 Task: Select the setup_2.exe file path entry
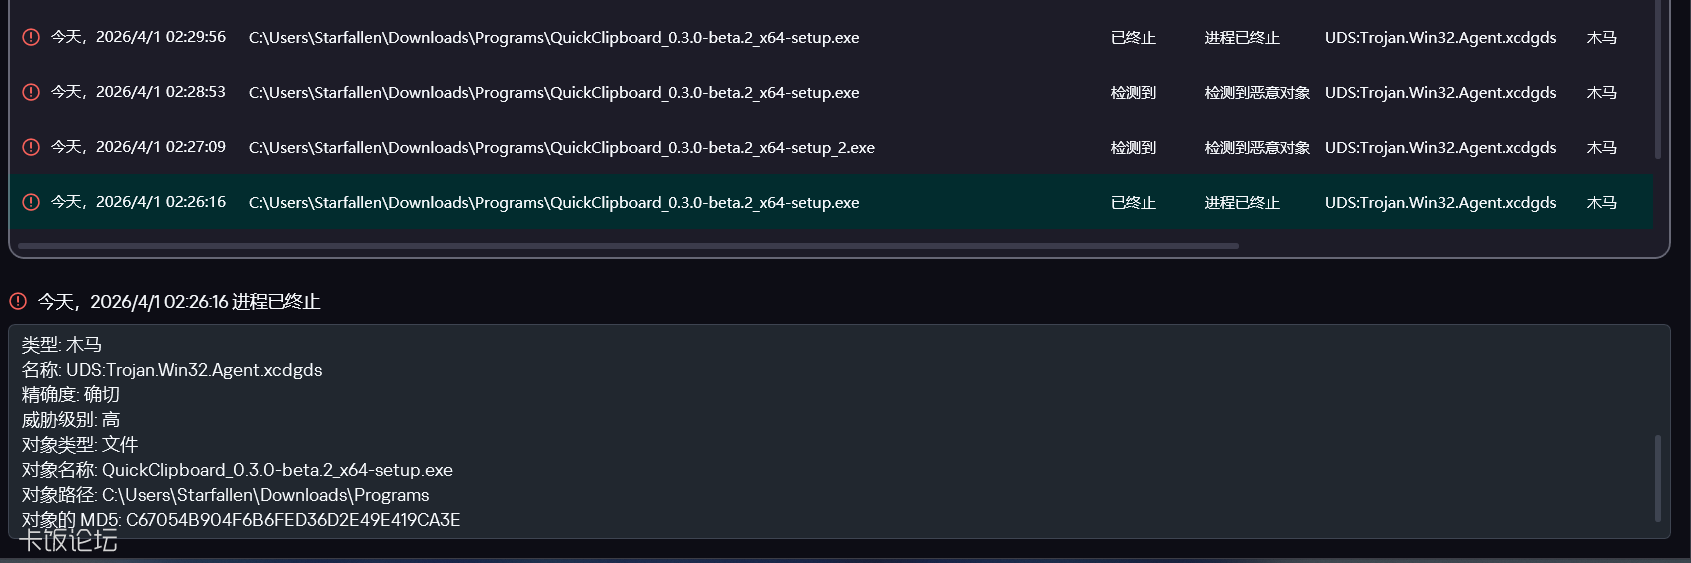(561, 148)
